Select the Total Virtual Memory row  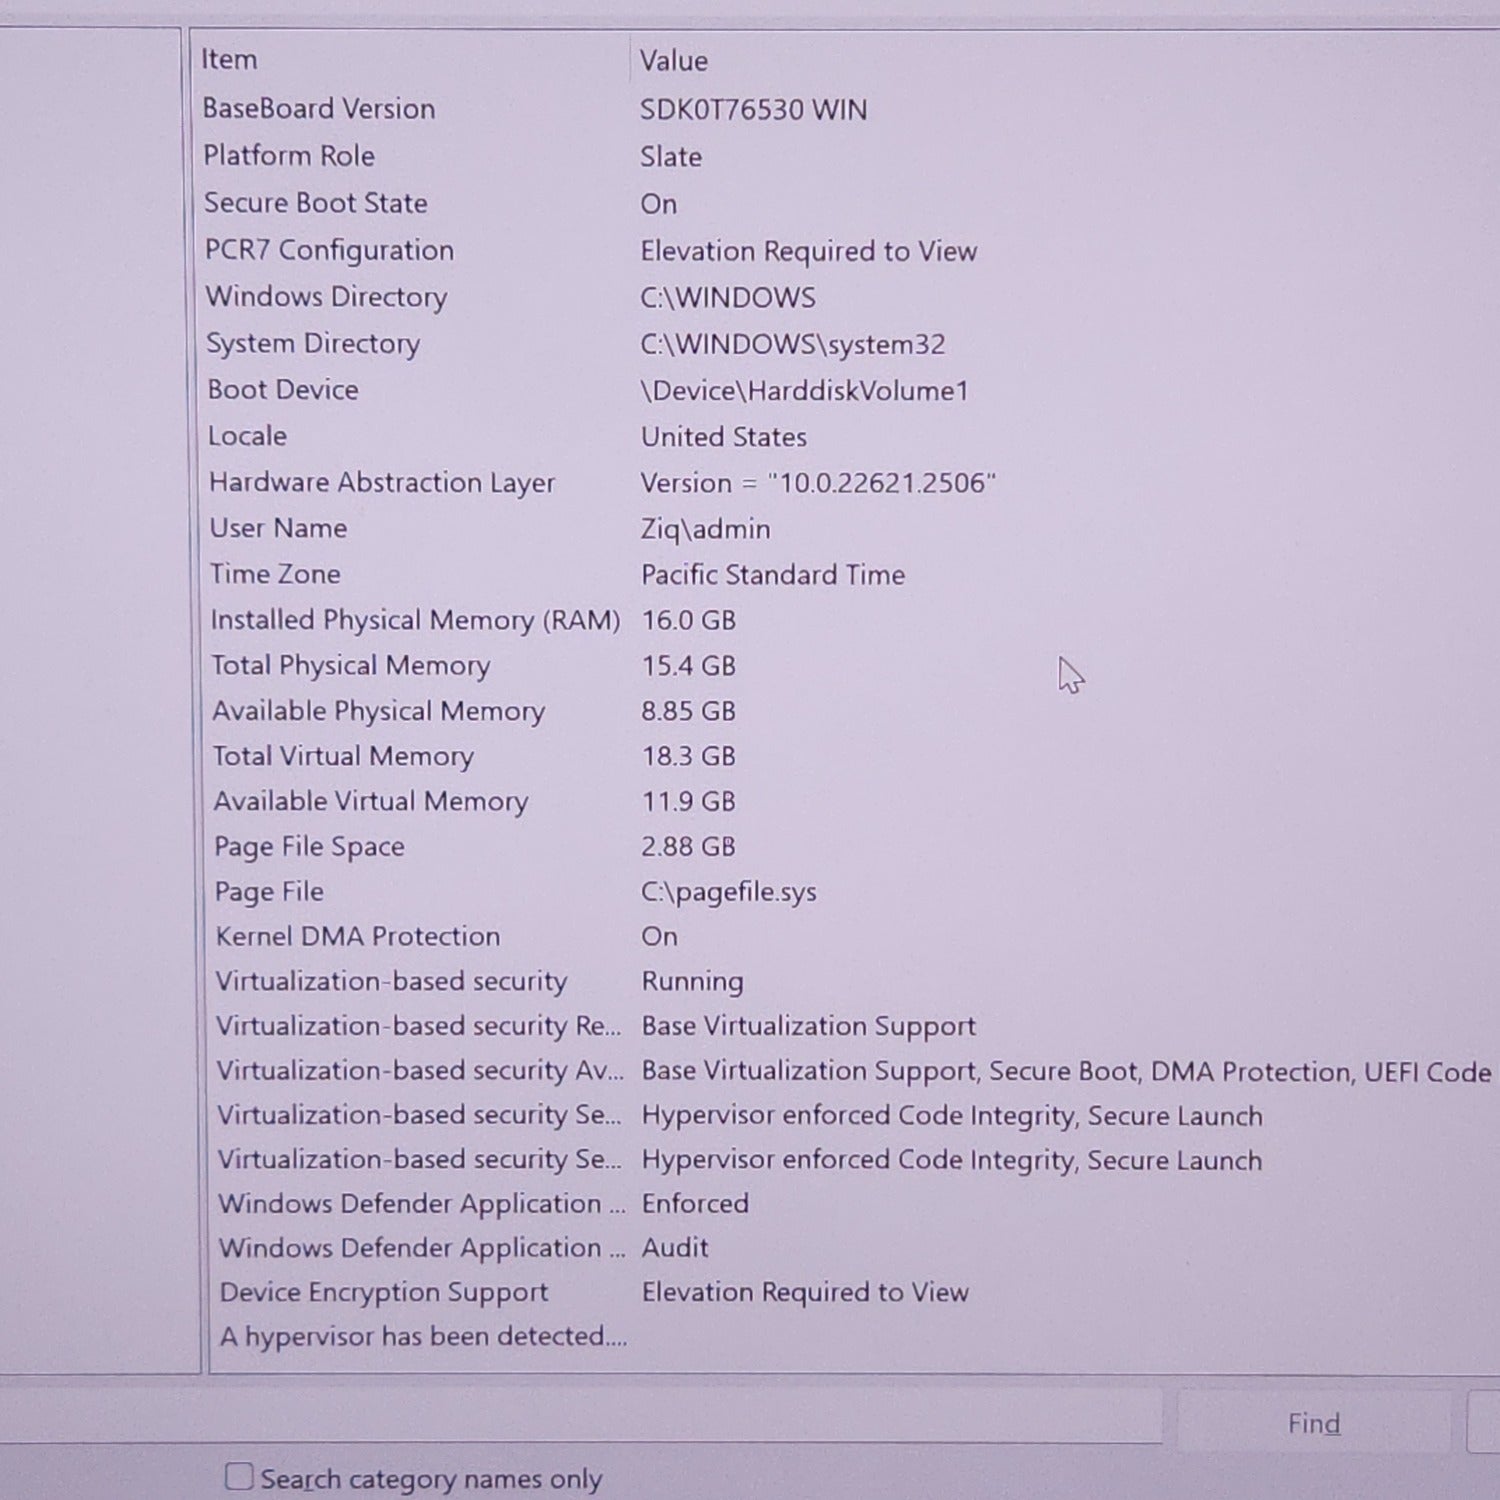coord(342,756)
